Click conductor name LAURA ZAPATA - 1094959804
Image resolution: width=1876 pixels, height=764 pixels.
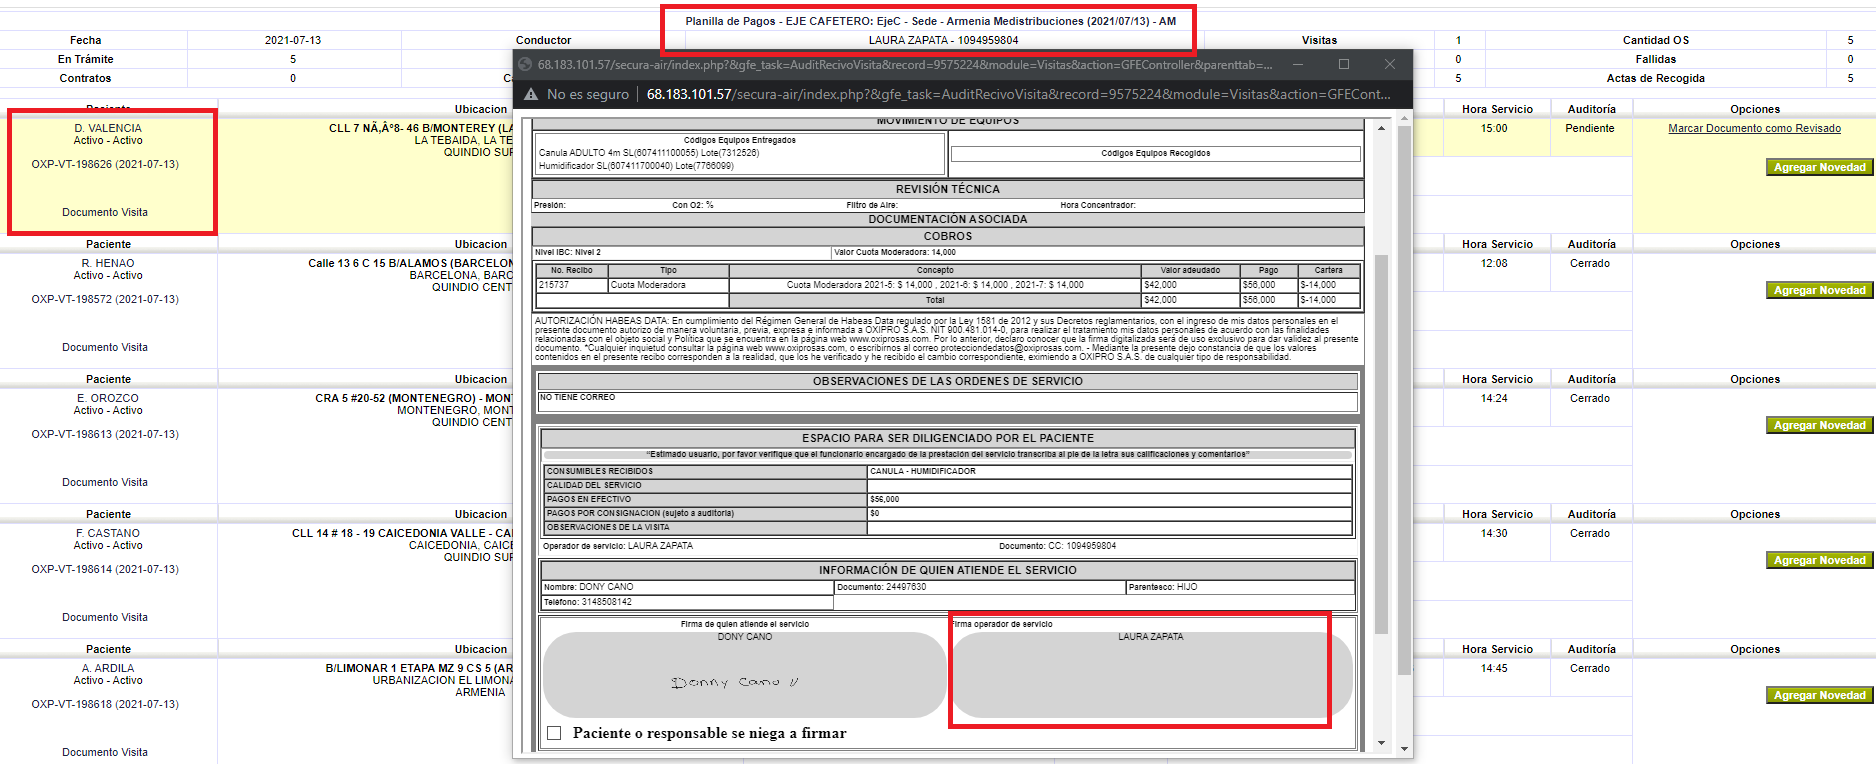943,40
